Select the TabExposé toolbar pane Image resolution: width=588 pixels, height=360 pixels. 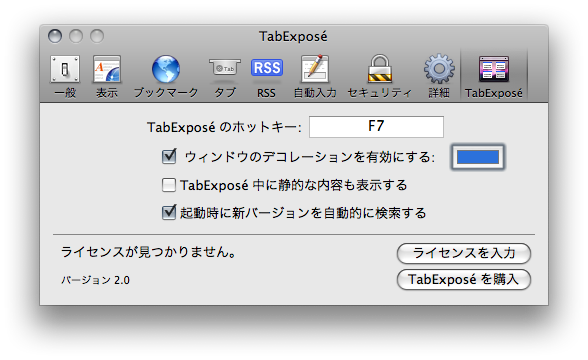click(494, 77)
